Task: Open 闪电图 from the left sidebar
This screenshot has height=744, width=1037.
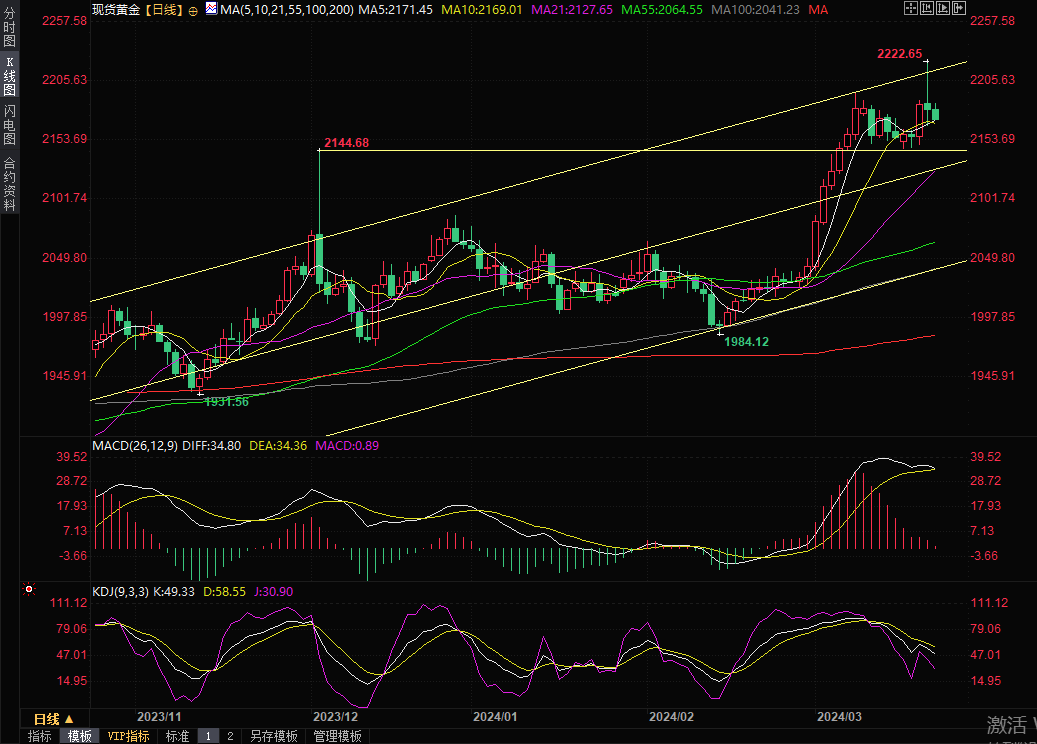Action: tap(9, 124)
